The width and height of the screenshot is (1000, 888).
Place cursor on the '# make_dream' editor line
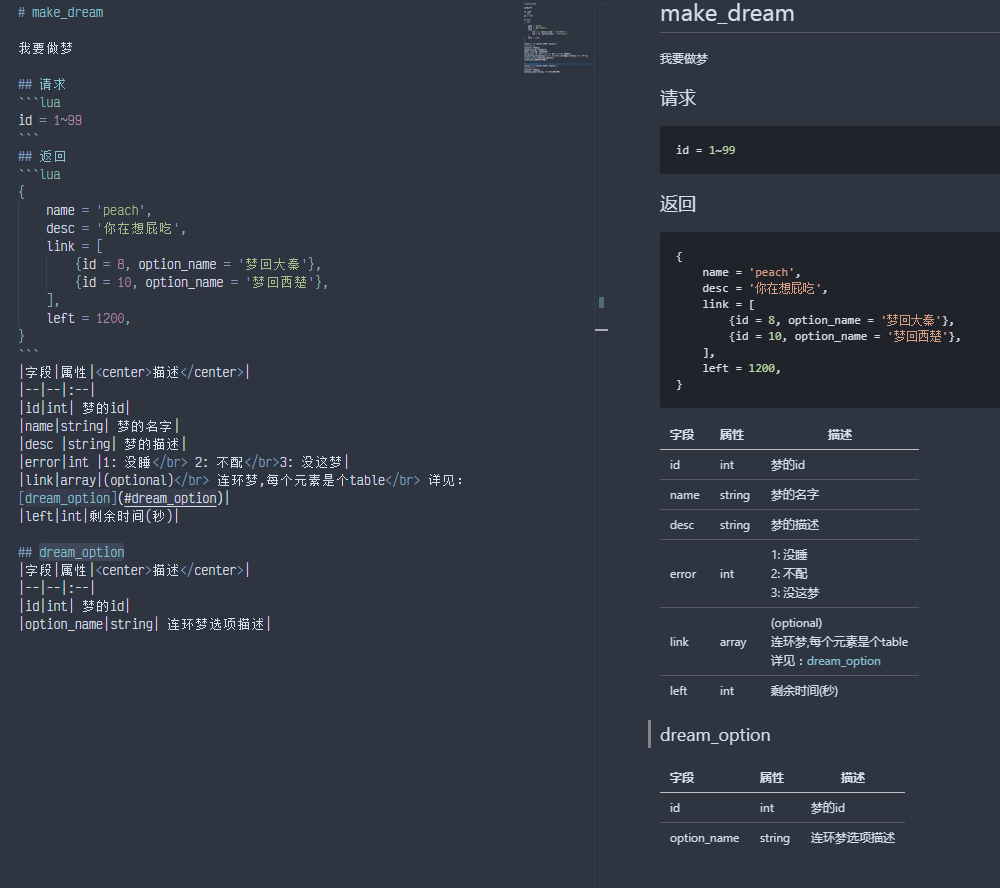click(x=61, y=12)
